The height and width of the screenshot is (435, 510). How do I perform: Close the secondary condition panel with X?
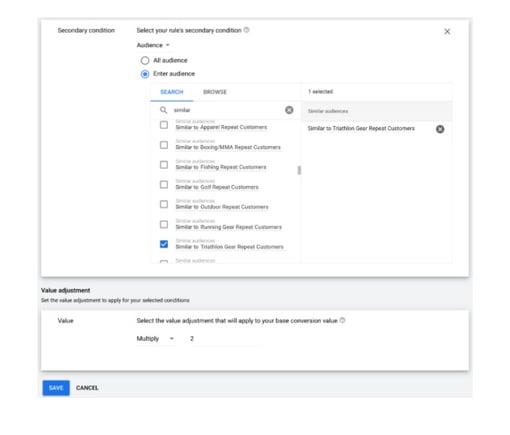[x=447, y=32]
